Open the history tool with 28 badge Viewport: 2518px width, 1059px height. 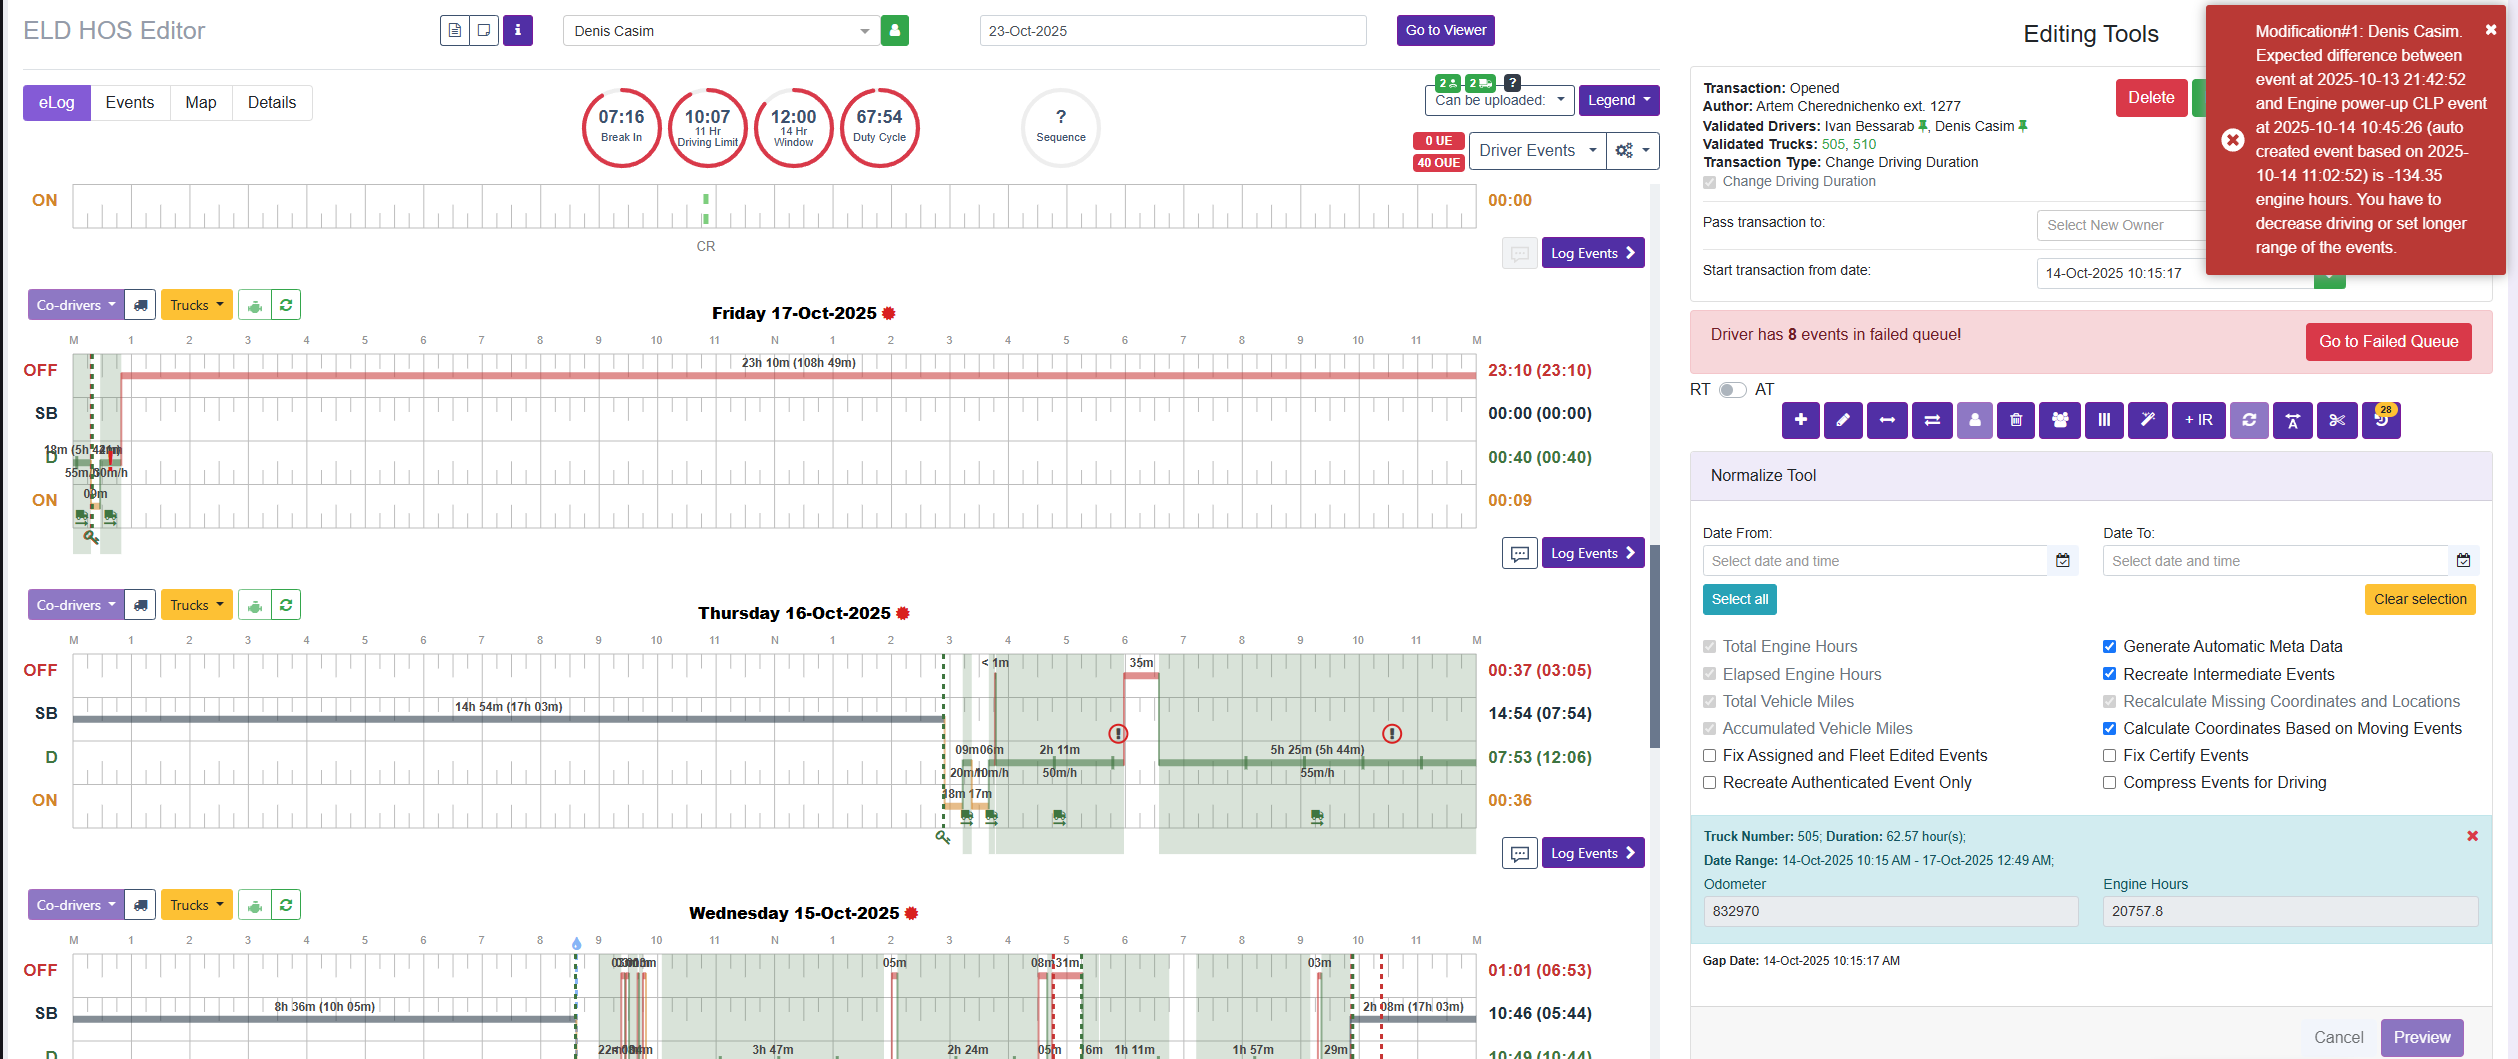point(2381,420)
